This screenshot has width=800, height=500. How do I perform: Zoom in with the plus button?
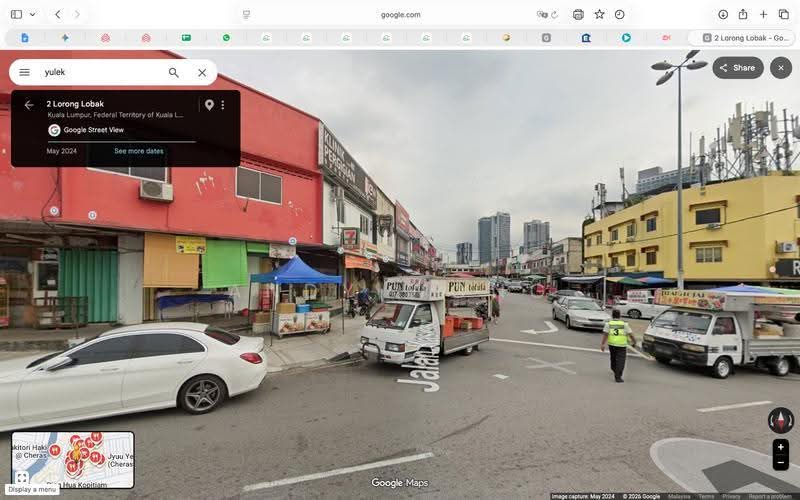(781, 447)
